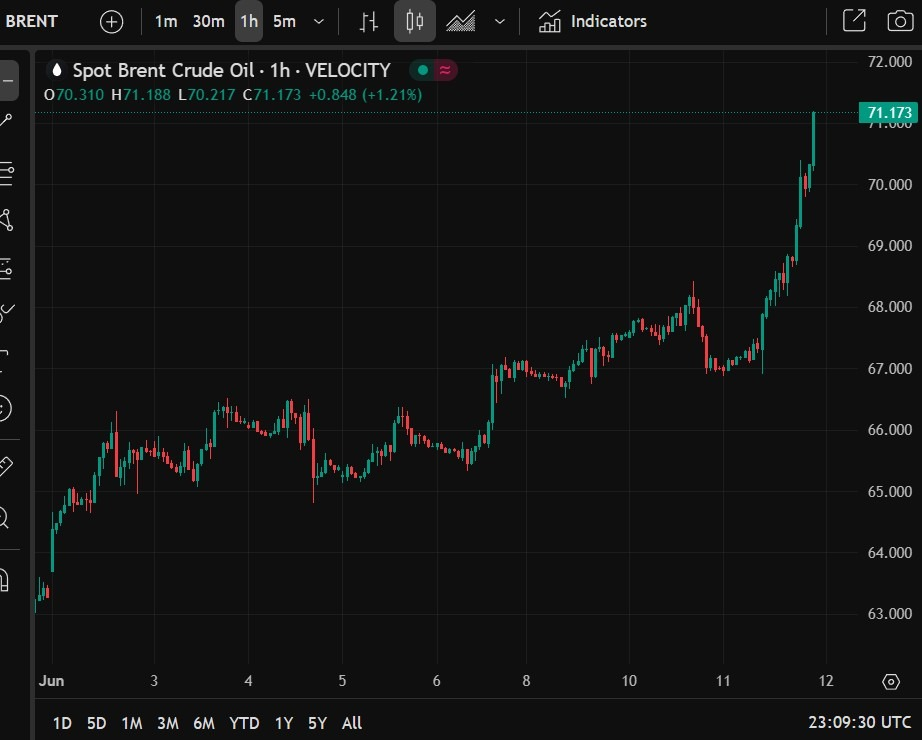The width and height of the screenshot is (922, 740).
Task: Switch to the 1h interval
Action: (249, 22)
